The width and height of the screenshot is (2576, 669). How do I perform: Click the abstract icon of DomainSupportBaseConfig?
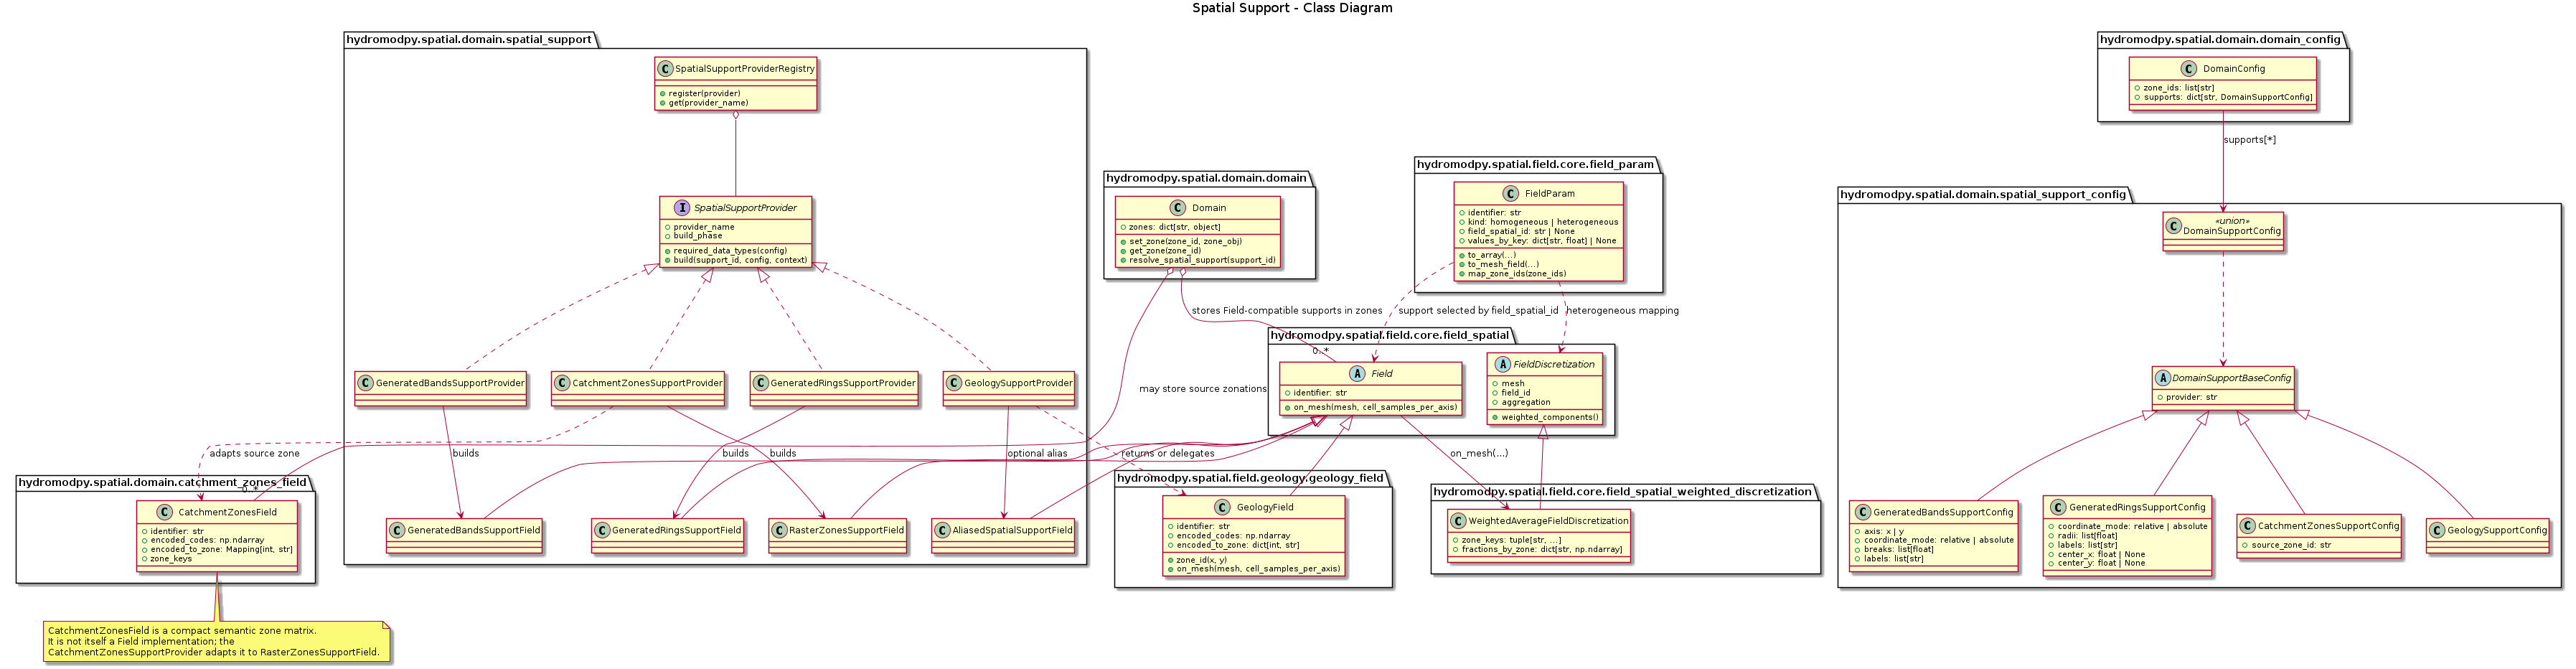tap(2163, 378)
